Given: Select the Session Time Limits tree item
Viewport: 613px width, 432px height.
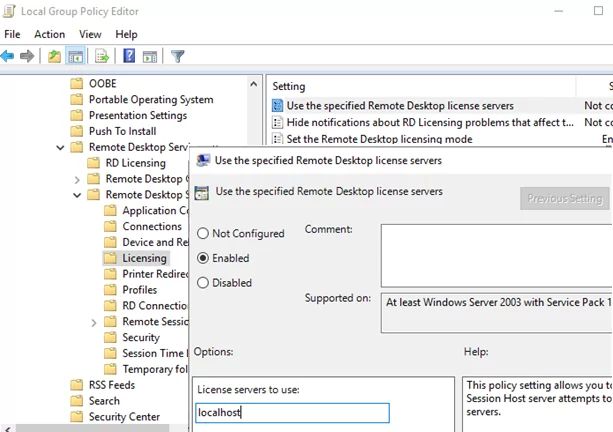Looking at the screenshot, I should tap(155, 353).
